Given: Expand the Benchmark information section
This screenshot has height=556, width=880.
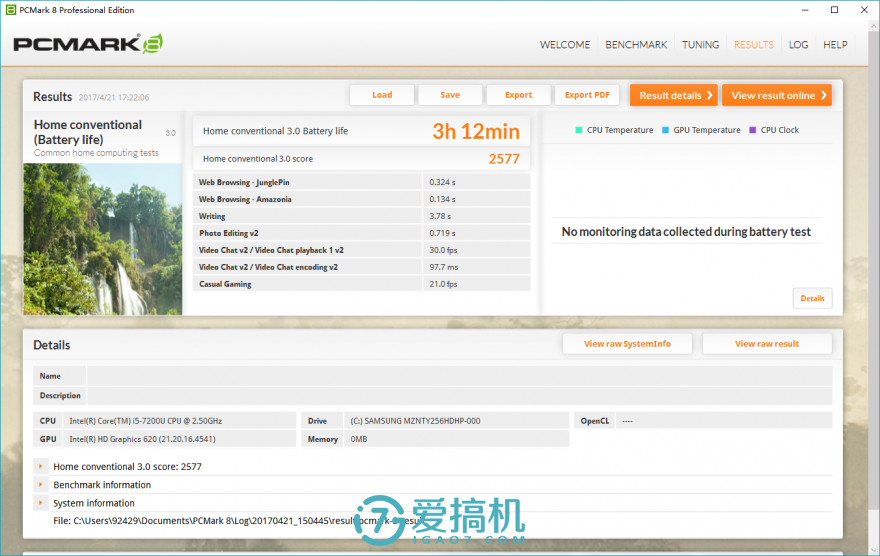Looking at the screenshot, I should [40, 484].
